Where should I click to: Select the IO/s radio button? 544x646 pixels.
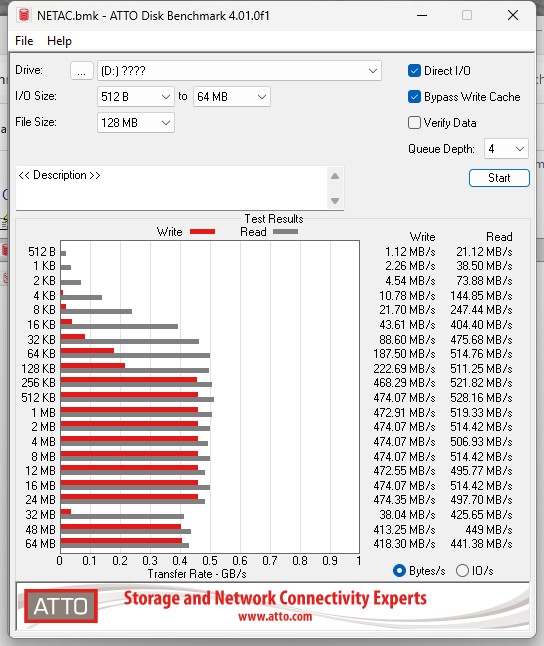(462, 571)
